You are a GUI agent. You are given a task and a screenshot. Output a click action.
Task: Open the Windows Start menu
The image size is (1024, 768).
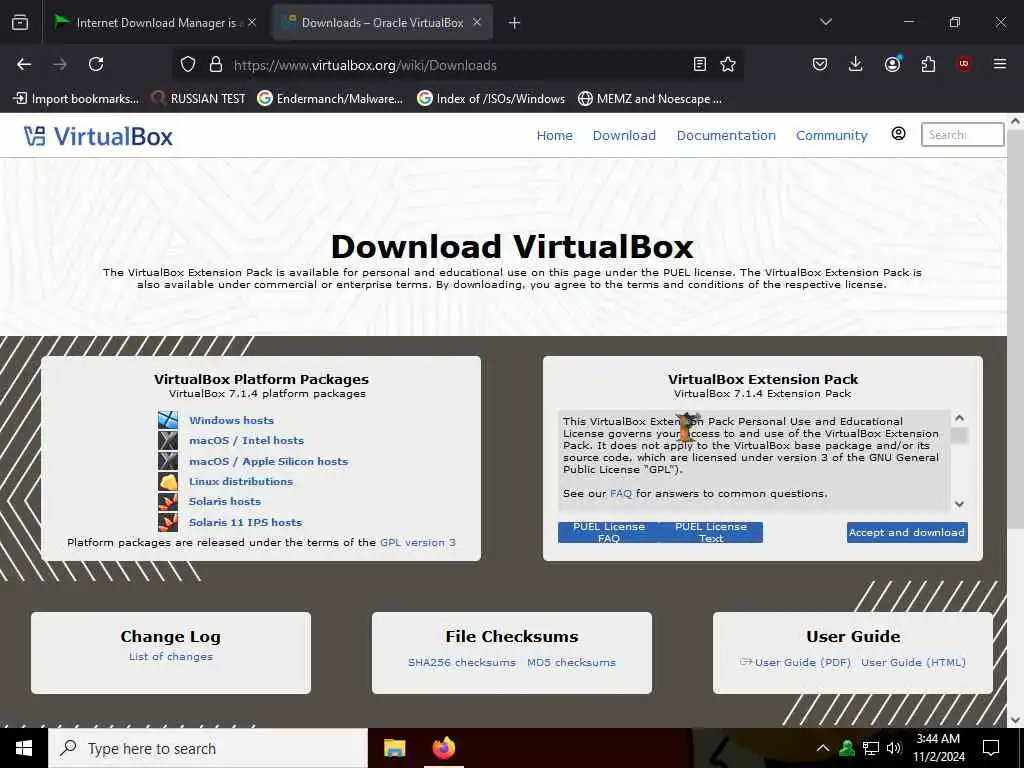click(x=24, y=748)
